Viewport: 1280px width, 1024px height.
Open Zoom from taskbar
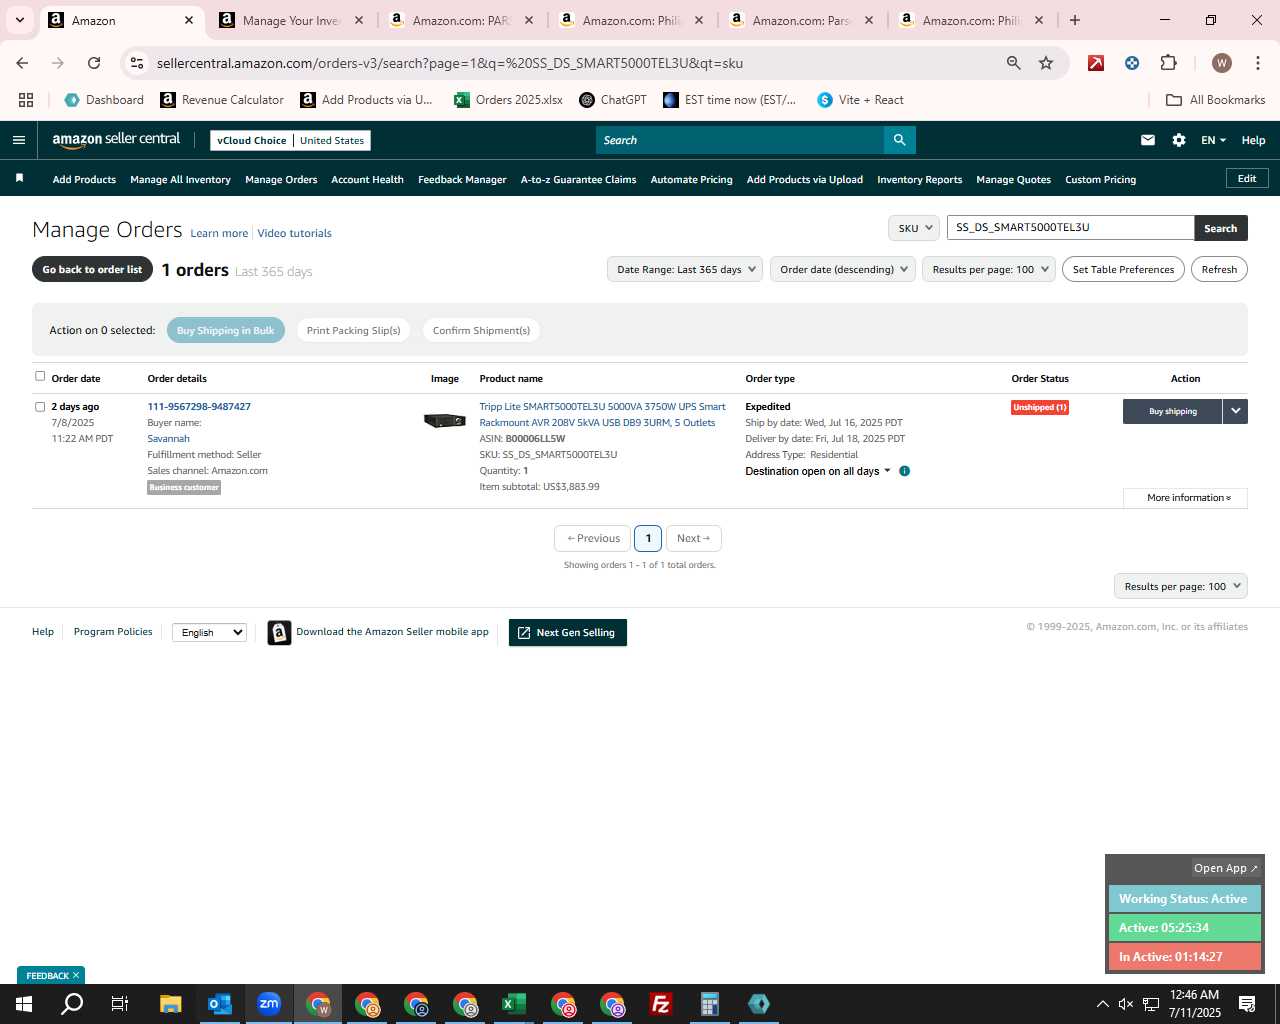269,1004
